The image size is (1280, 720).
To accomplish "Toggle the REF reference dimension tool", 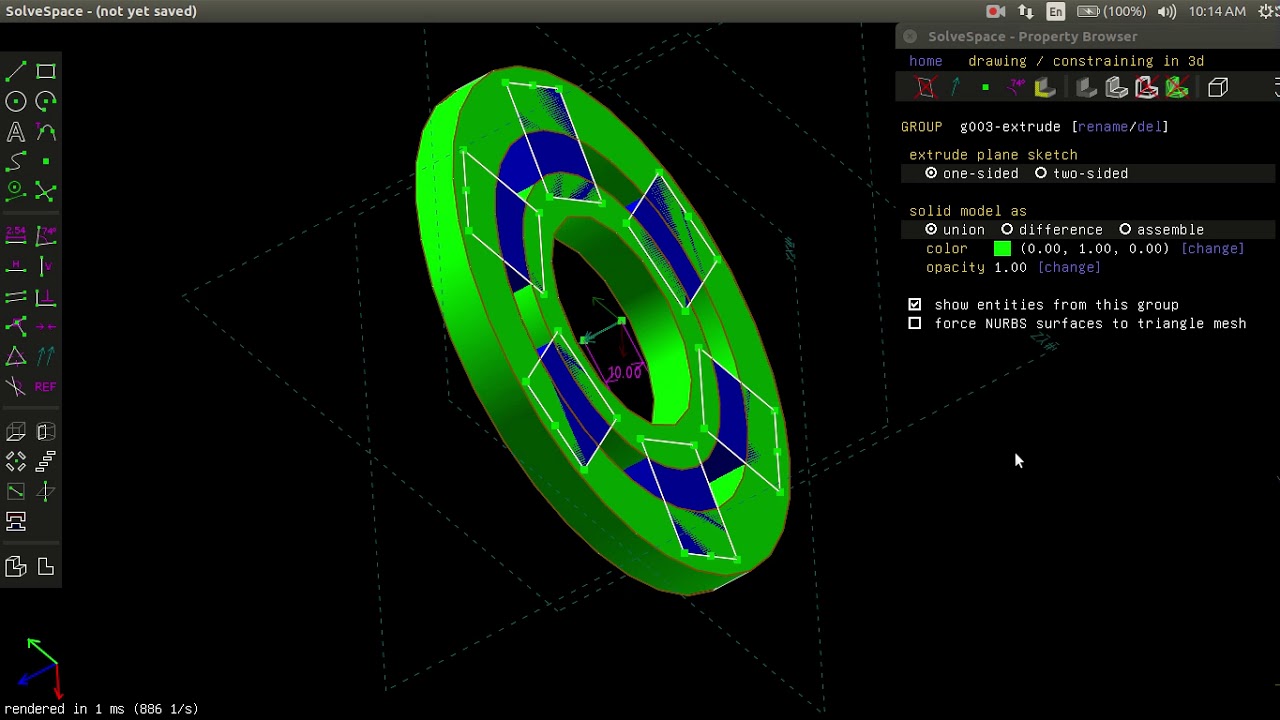I will pyautogui.click(x=46, y=386).
